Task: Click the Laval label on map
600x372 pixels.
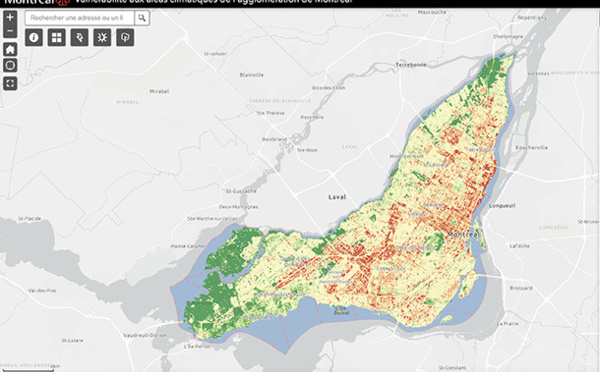Action: point(337,197)
